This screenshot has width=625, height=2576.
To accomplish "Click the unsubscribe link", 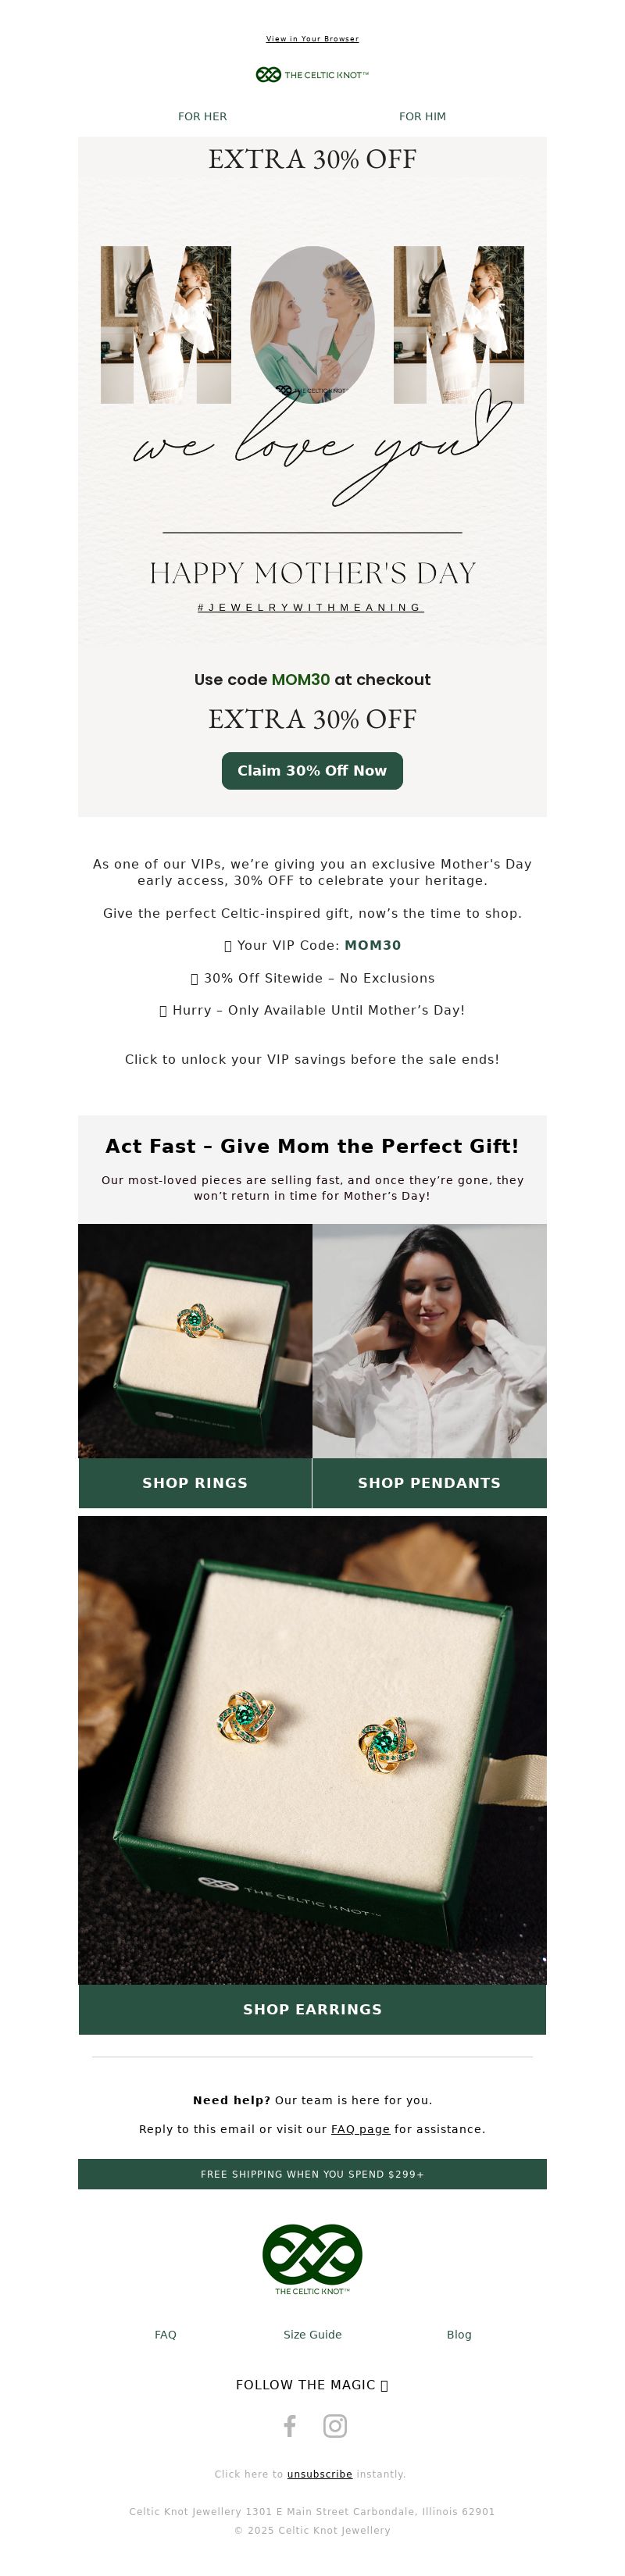I will (x=319, y=2474).
